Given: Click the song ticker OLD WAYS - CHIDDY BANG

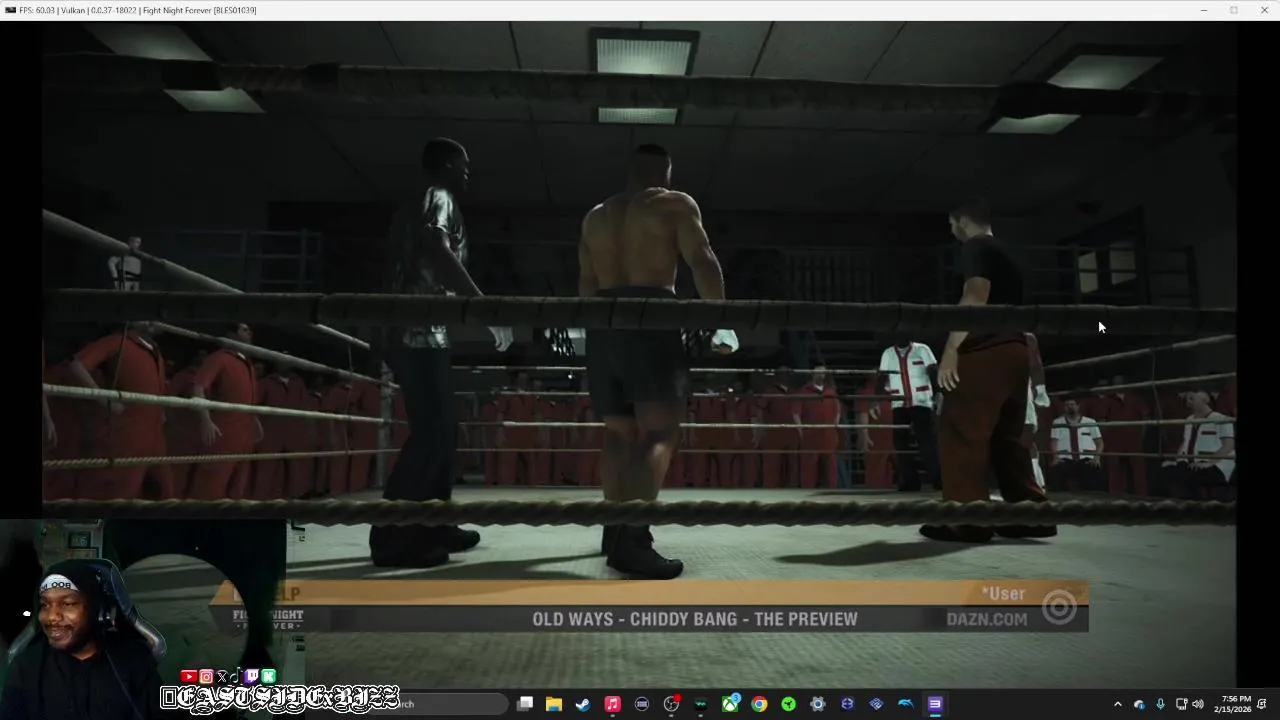Looking at the screenshot, I should (x=695, y=619).
